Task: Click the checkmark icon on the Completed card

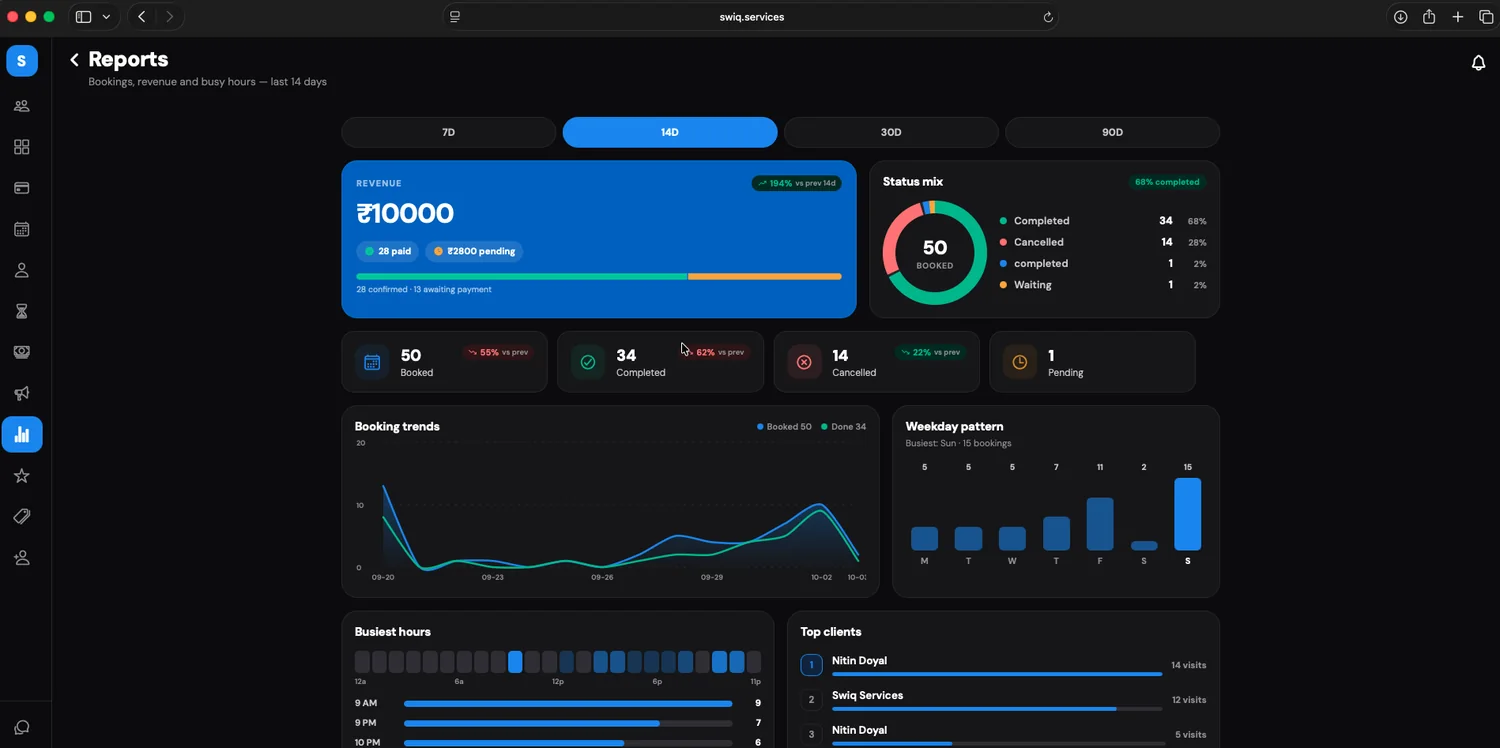Action: [x=588, y=362]
